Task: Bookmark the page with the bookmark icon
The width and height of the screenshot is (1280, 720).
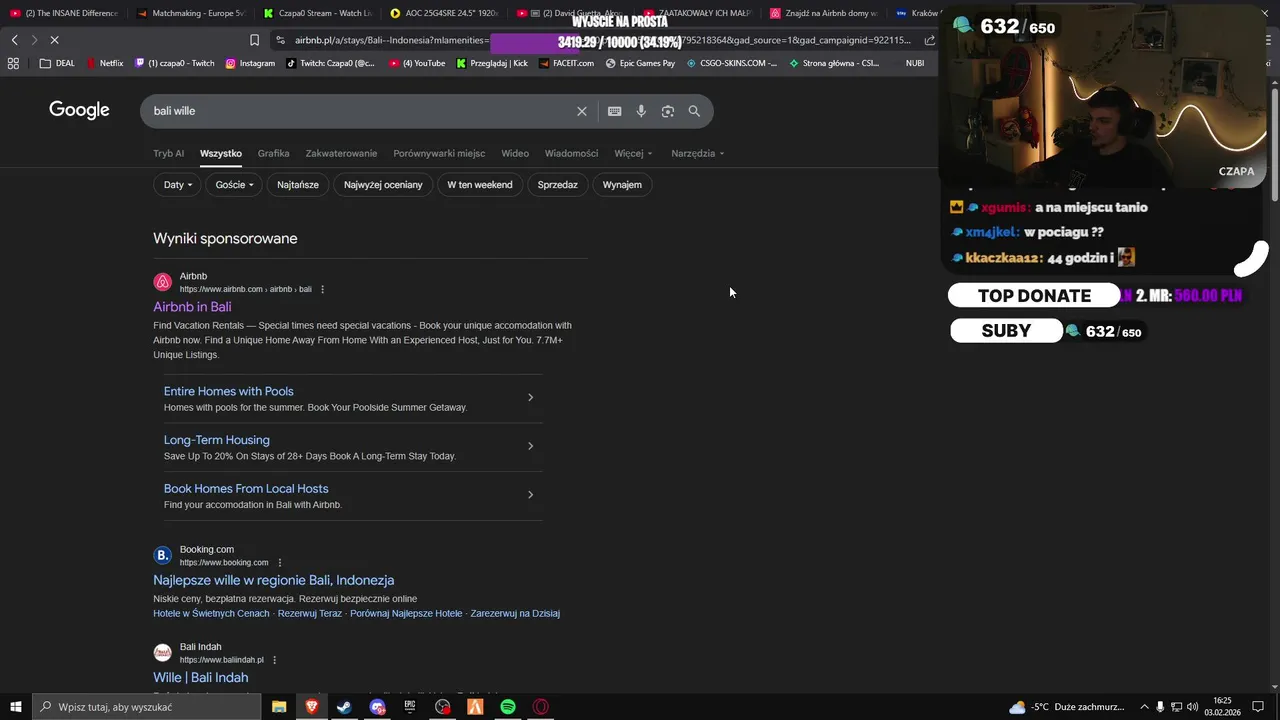Action: [x=254, y=40]
